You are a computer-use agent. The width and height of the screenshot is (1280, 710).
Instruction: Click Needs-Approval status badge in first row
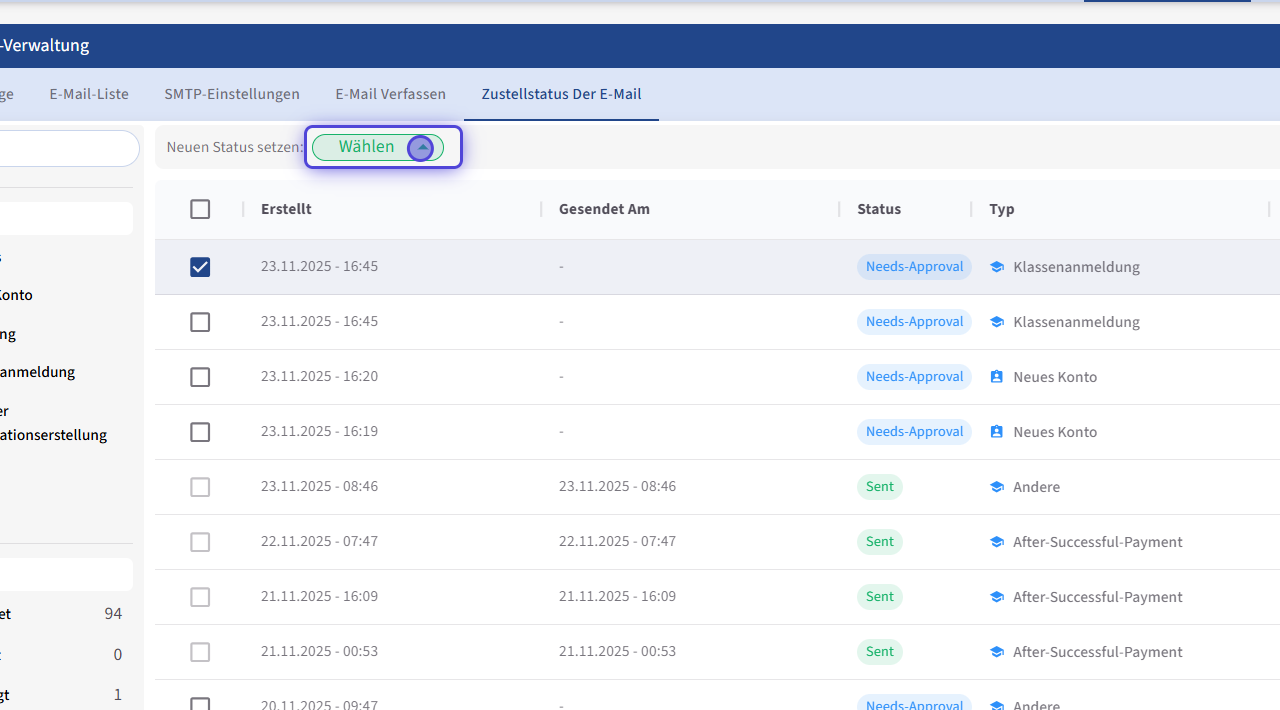[914, 267]
